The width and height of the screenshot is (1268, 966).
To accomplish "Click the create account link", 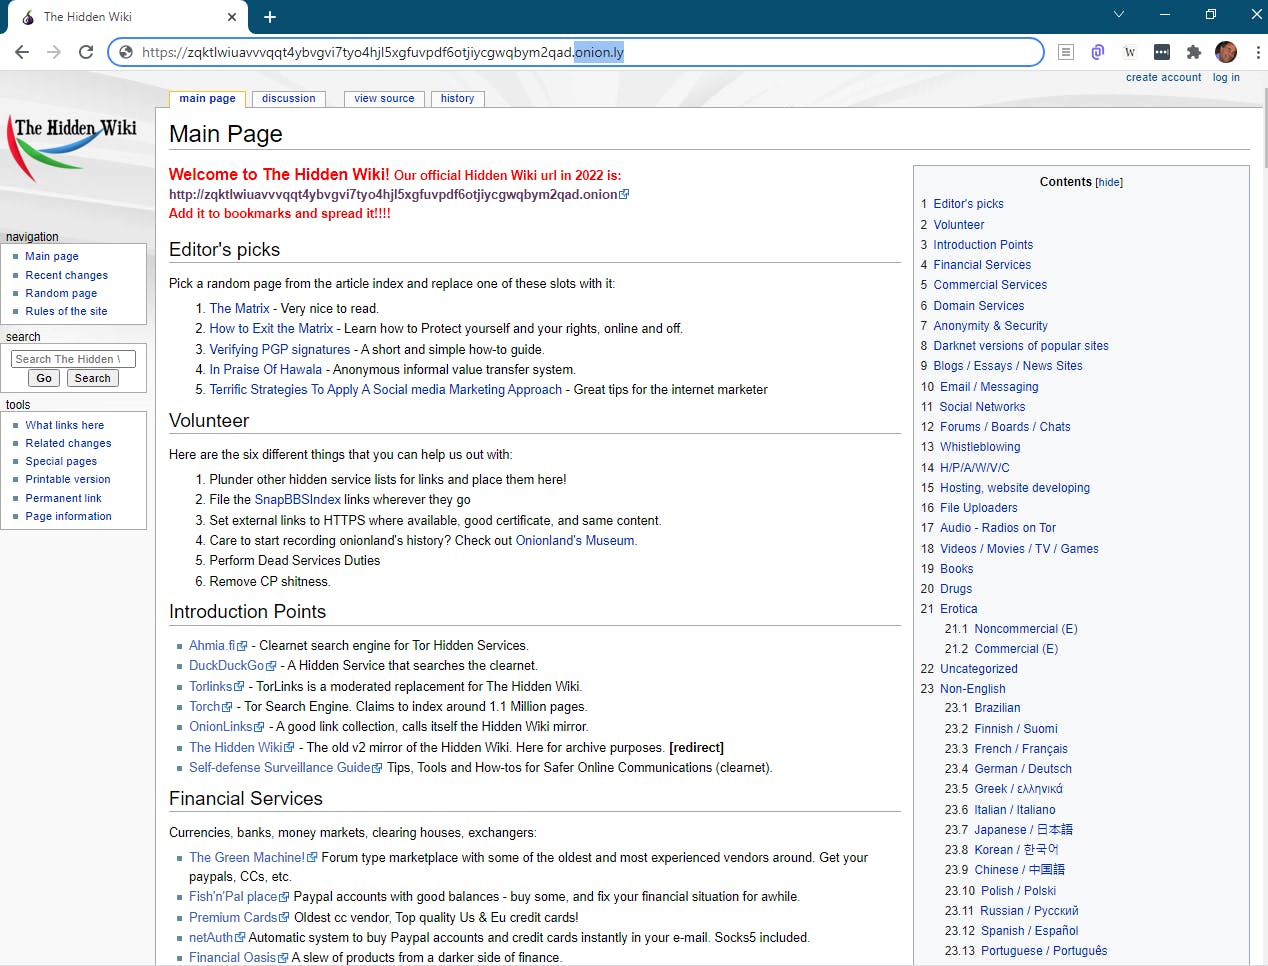I will [1163, 77].
